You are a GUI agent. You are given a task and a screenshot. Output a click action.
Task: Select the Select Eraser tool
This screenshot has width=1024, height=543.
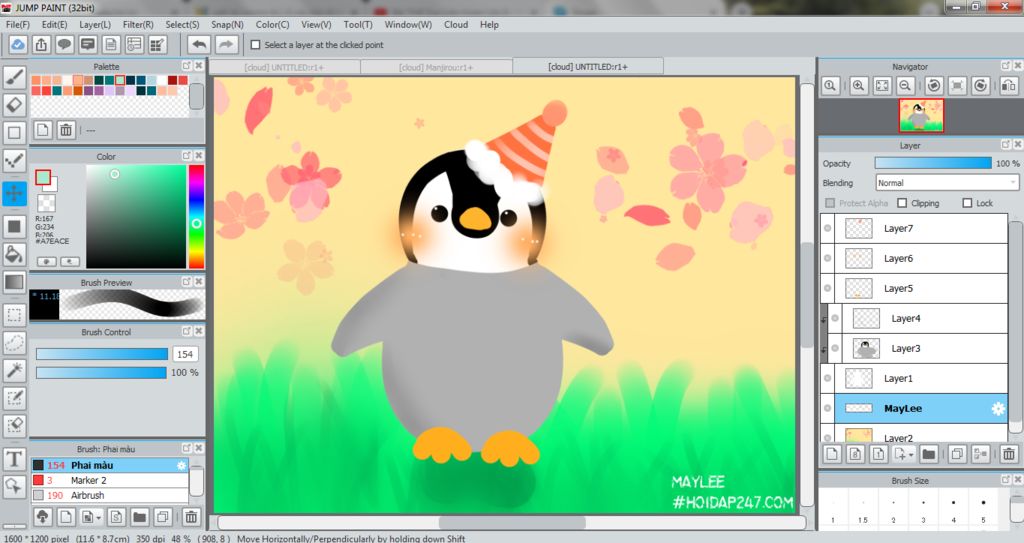tap(14, 425)
